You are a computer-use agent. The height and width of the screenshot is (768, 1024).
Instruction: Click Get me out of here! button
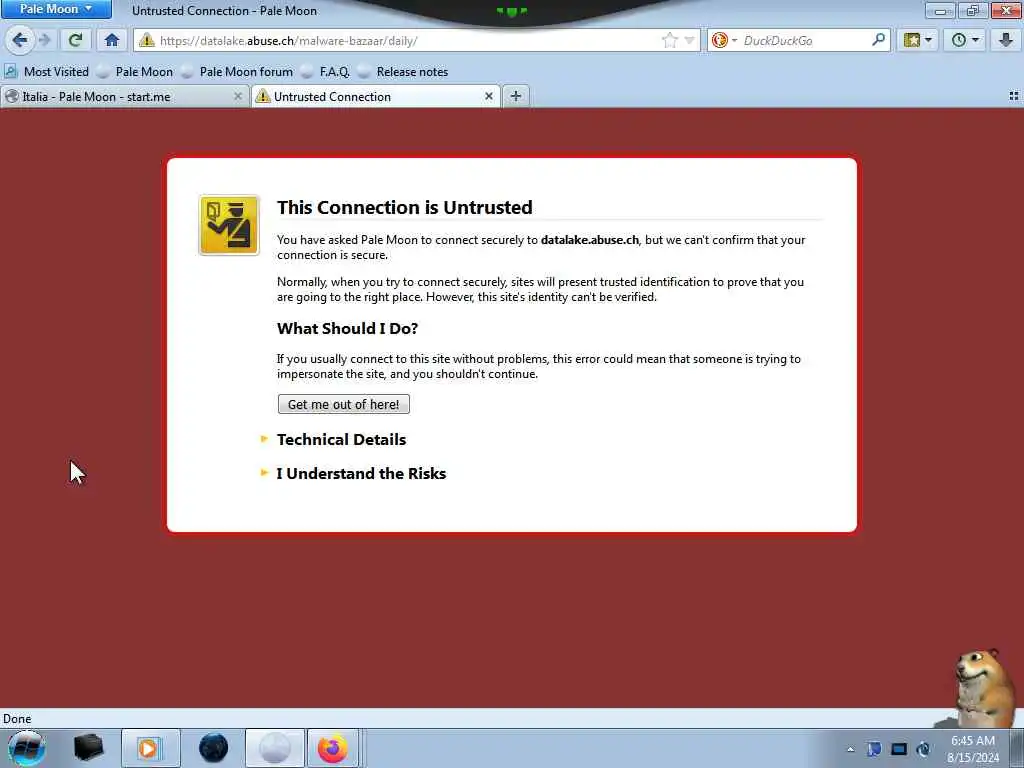pyautogui.click(x=344, y=404)
